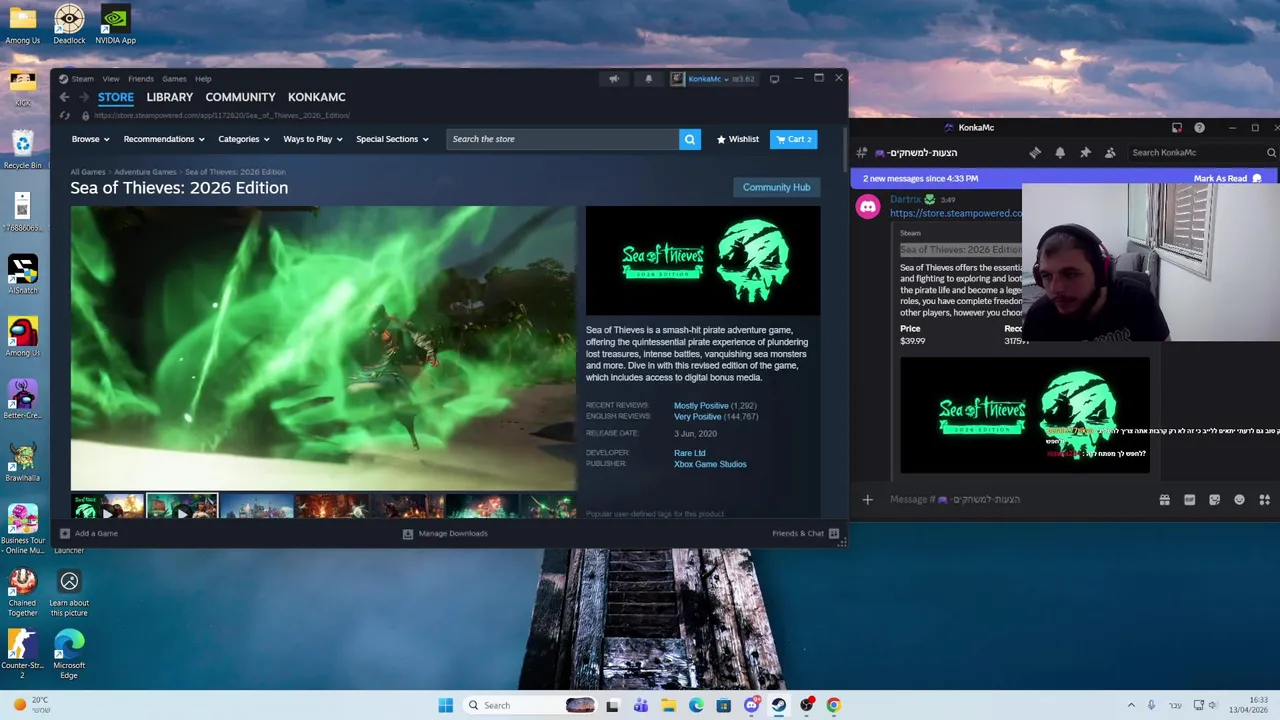Click Mark As Read in Discord
This screenshot has width=1280, height=720.
(x=1228, y=178)
